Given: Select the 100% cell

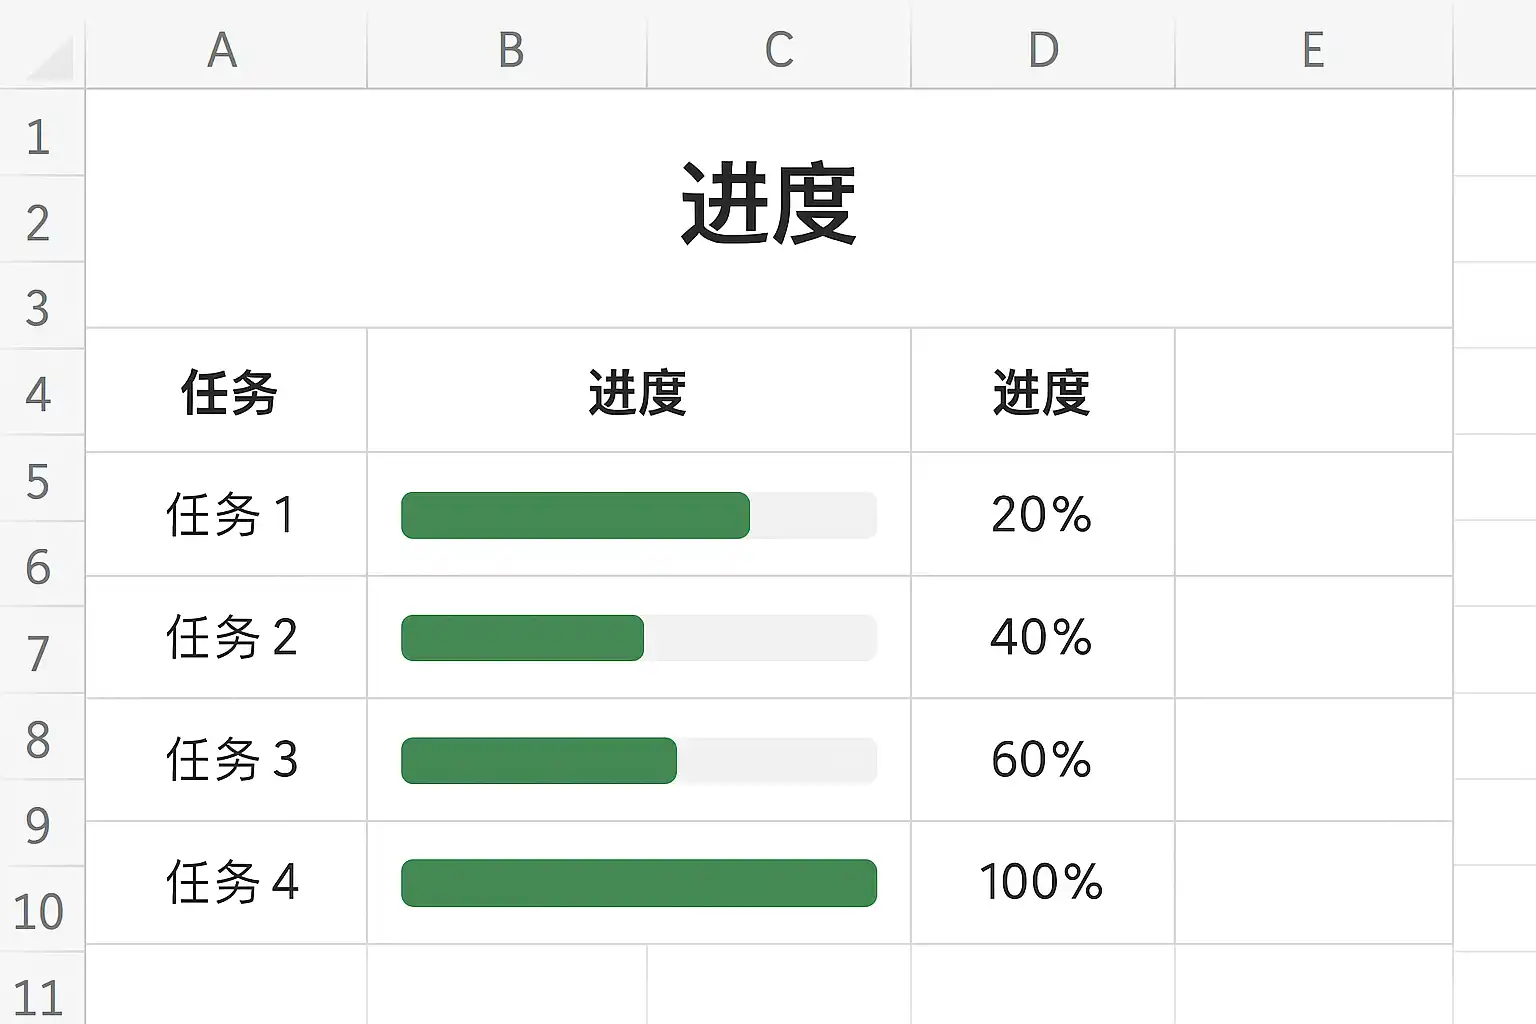Looking at the screenshot, I should 1041,883.
